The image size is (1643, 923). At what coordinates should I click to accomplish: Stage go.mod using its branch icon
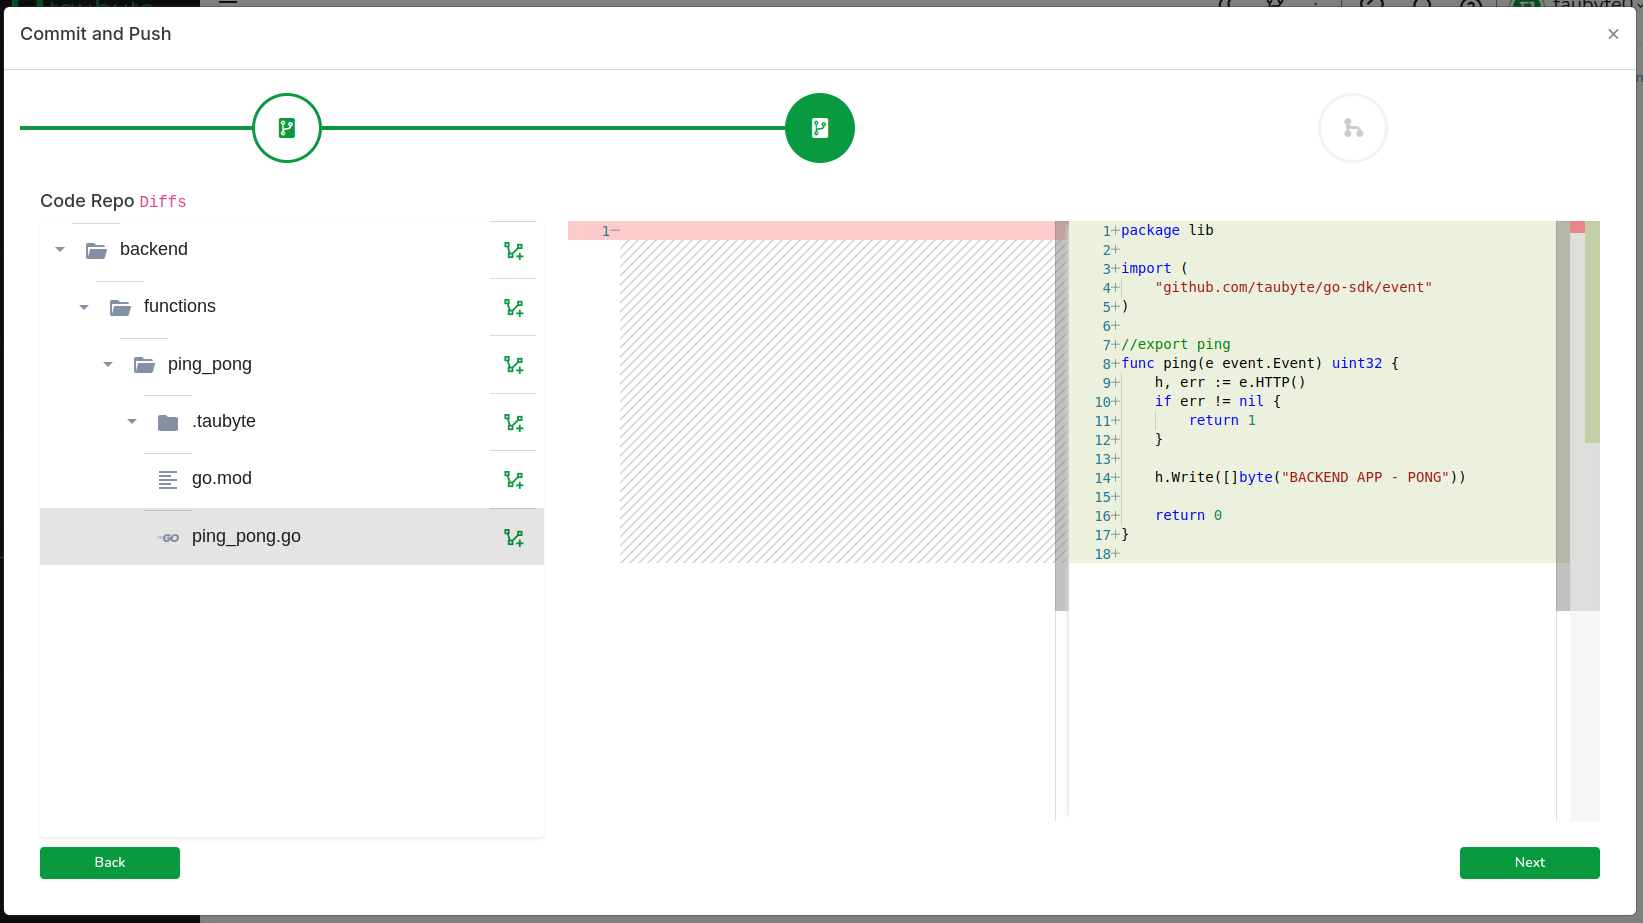514,480
